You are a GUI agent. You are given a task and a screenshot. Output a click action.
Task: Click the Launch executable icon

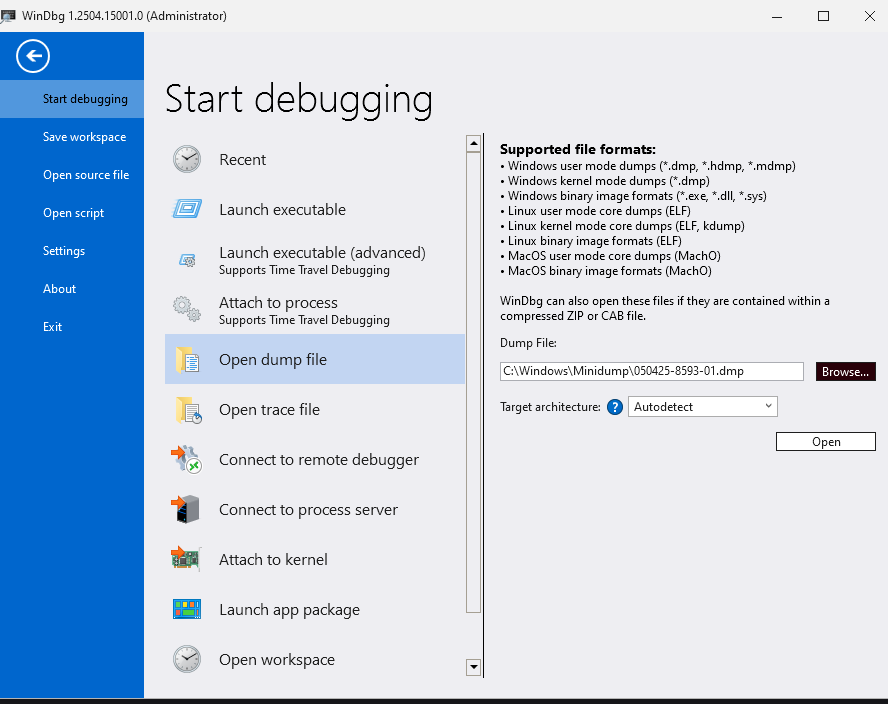pos(187,209)
